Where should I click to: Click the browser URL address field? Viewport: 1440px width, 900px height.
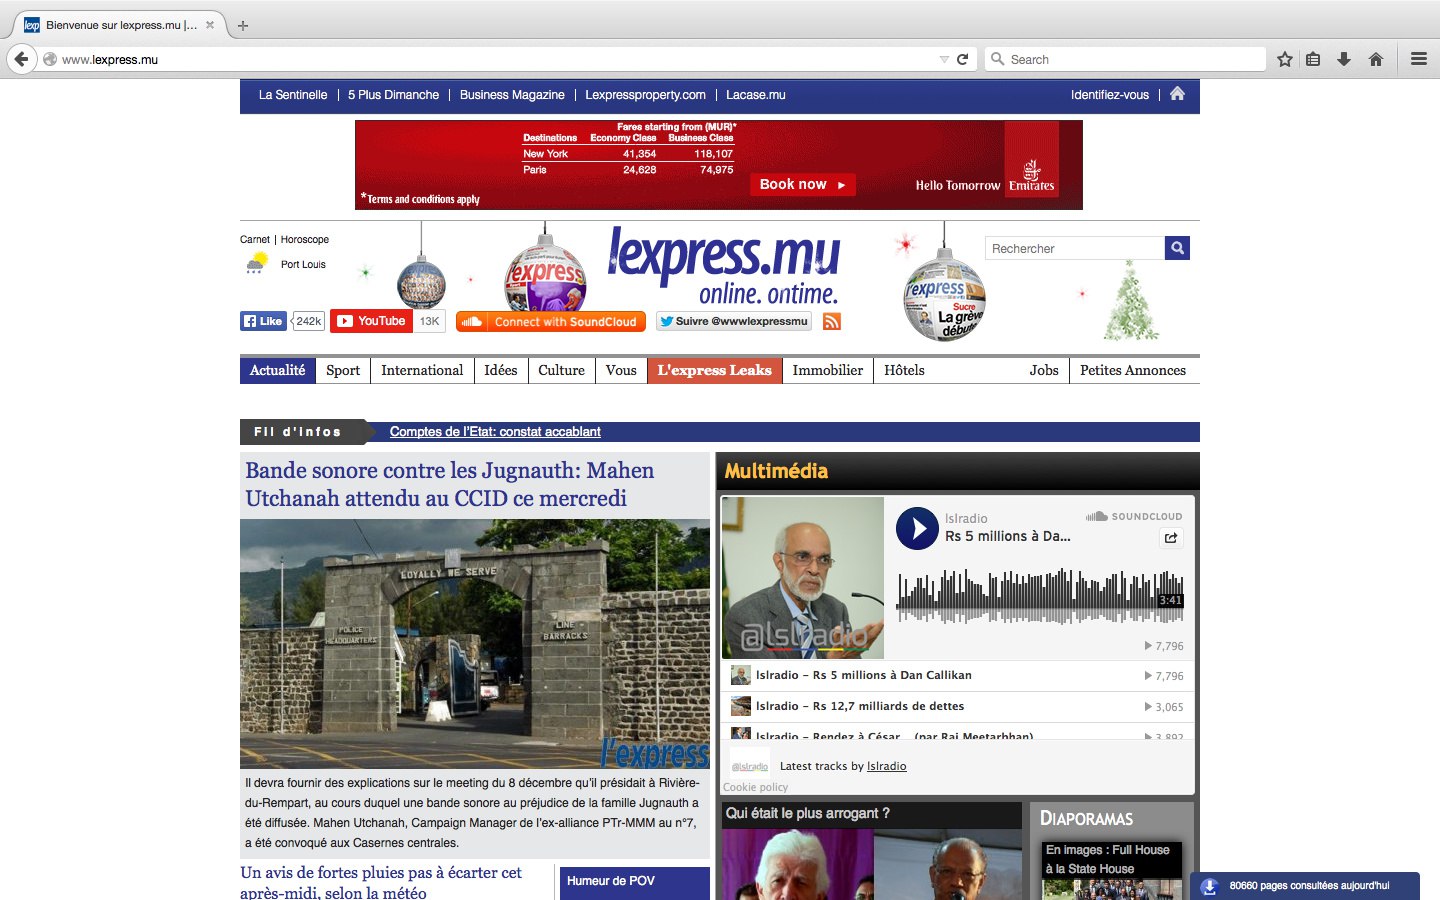tap(495, 59)
